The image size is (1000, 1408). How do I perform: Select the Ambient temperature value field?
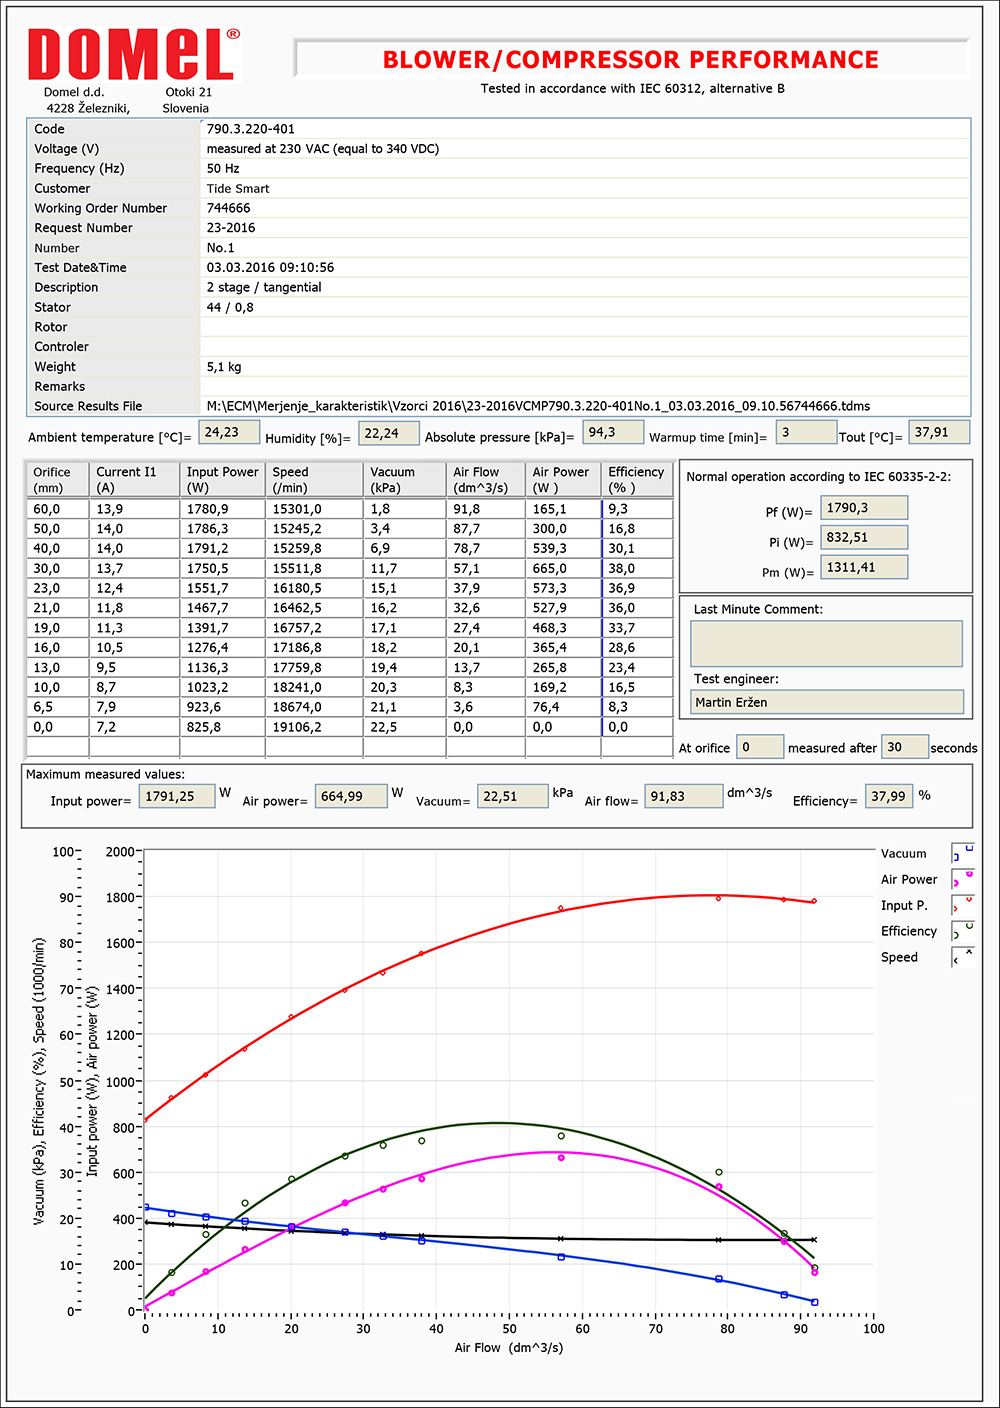coord(229,433)
